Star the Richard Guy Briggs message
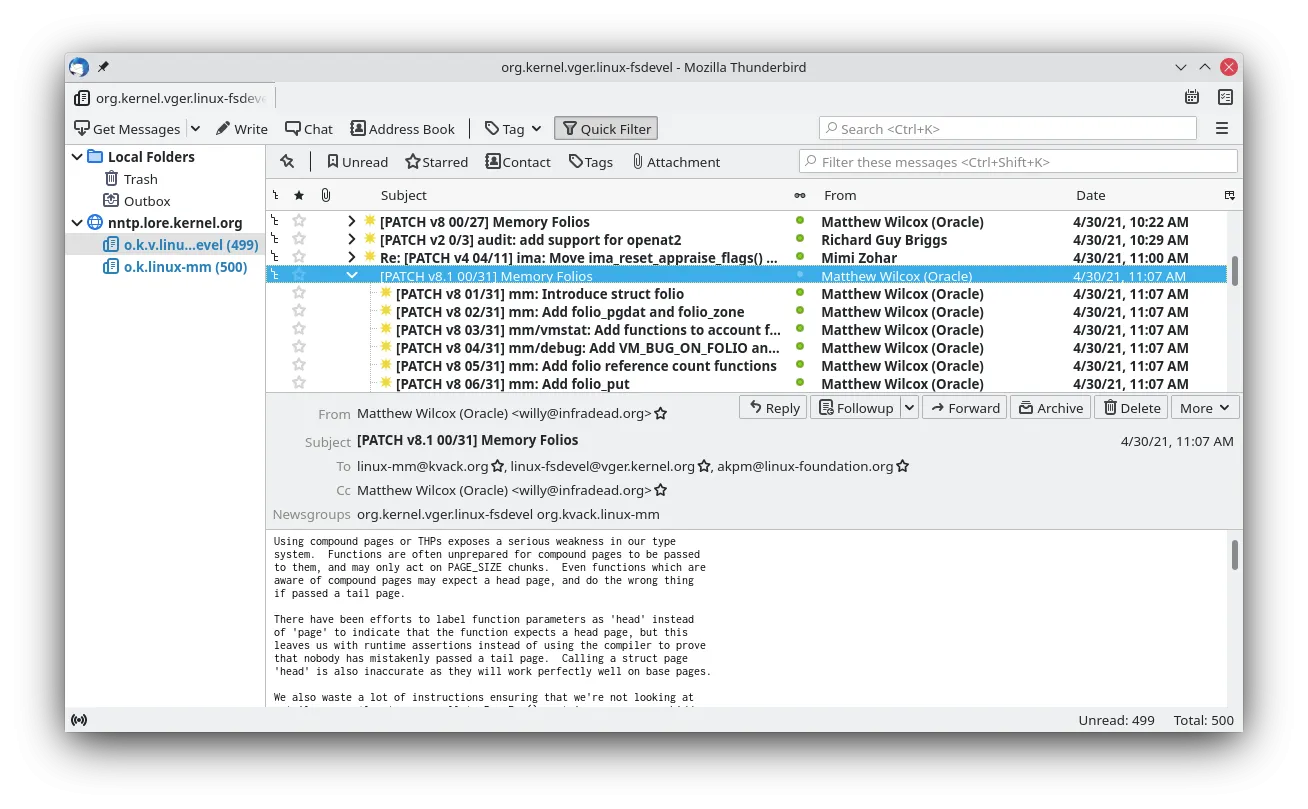This screenshot has height=809, width=1308. 298,239
